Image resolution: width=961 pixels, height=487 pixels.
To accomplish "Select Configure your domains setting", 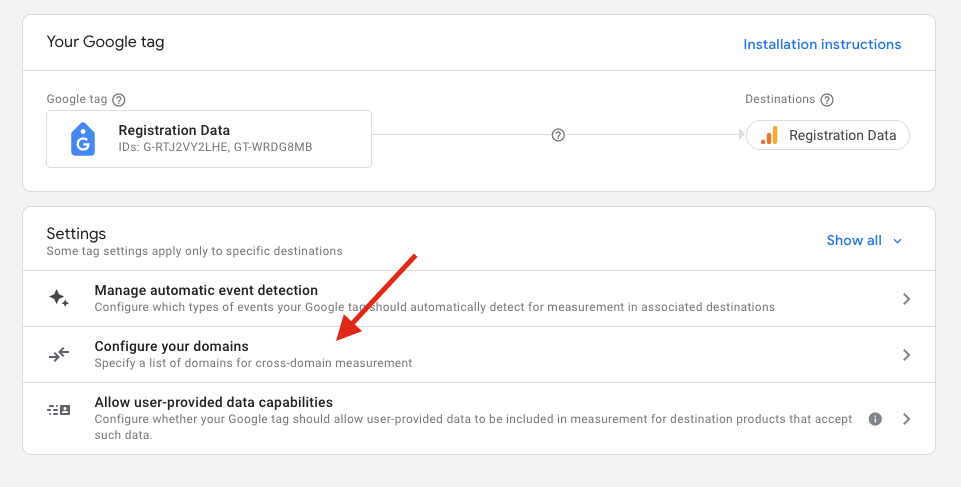I will 172,346.
